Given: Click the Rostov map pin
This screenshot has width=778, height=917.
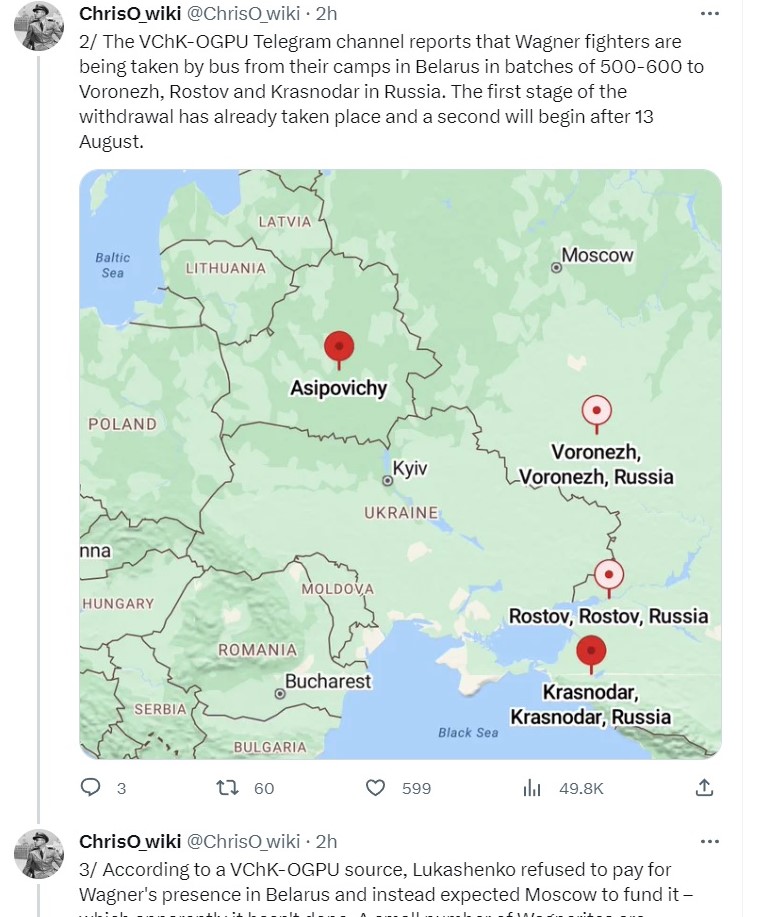Looking at the screenshot, I should [x=608, y=576].
